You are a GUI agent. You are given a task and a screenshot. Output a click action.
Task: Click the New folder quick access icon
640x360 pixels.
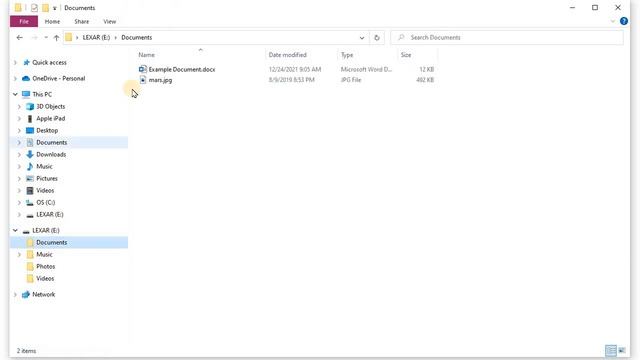[x=45, y=8]
